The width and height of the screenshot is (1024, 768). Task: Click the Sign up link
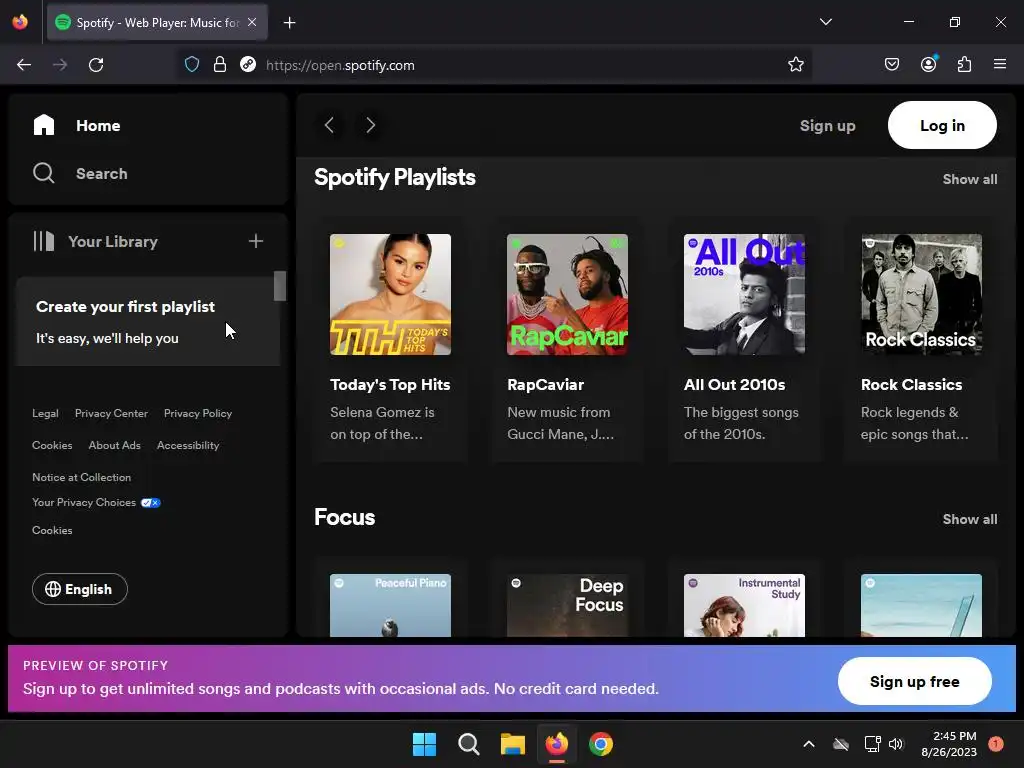click(827, 125)
